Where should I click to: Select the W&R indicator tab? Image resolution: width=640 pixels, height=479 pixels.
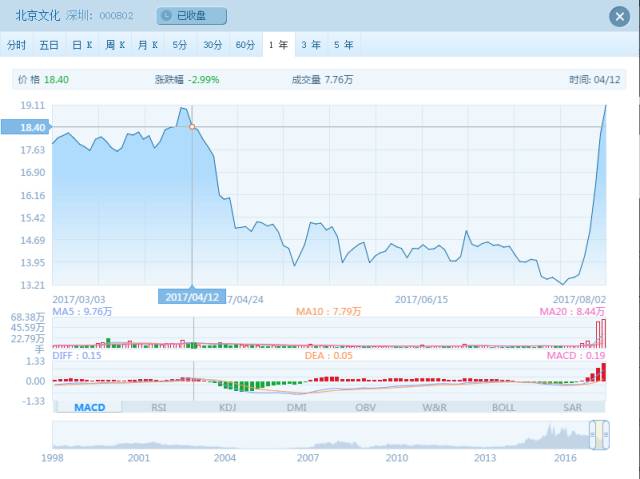tap(435, 407)
